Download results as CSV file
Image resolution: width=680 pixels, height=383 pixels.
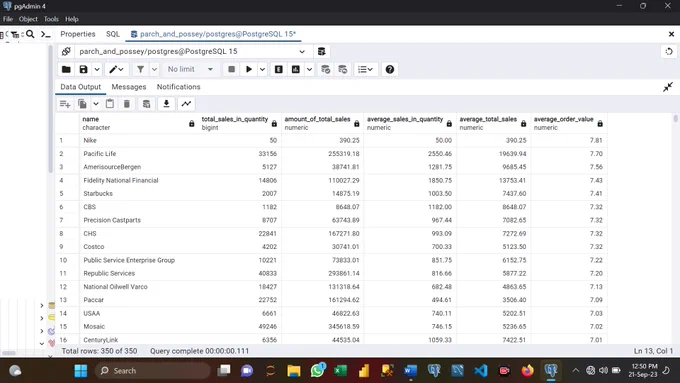click(x=166, y=104)
